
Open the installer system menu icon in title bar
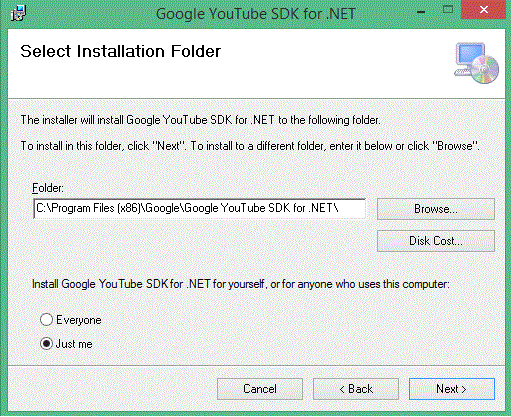point(18,13)
